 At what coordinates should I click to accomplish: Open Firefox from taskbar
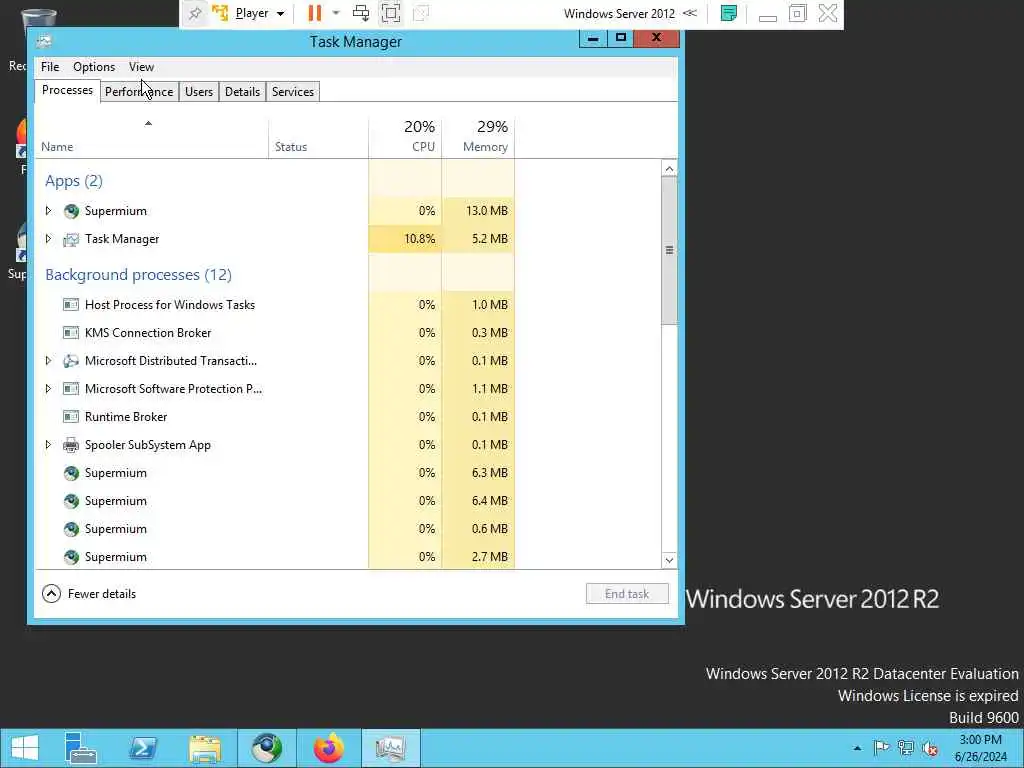[328, 748]
